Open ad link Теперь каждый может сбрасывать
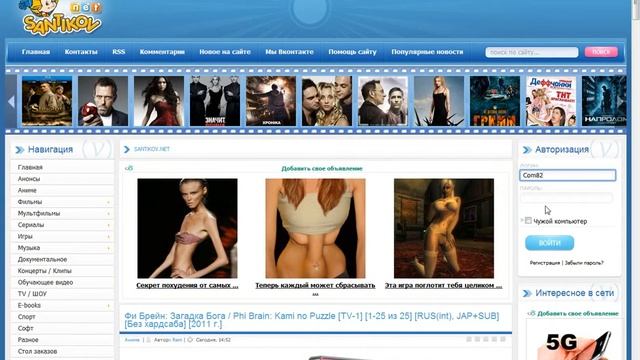Viewport: 640px width, 360px height. point(315,285)
